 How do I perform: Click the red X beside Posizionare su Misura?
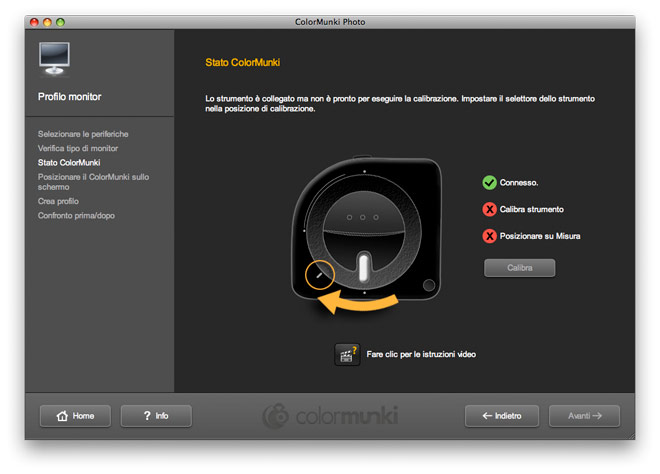(x=489, y=236)
